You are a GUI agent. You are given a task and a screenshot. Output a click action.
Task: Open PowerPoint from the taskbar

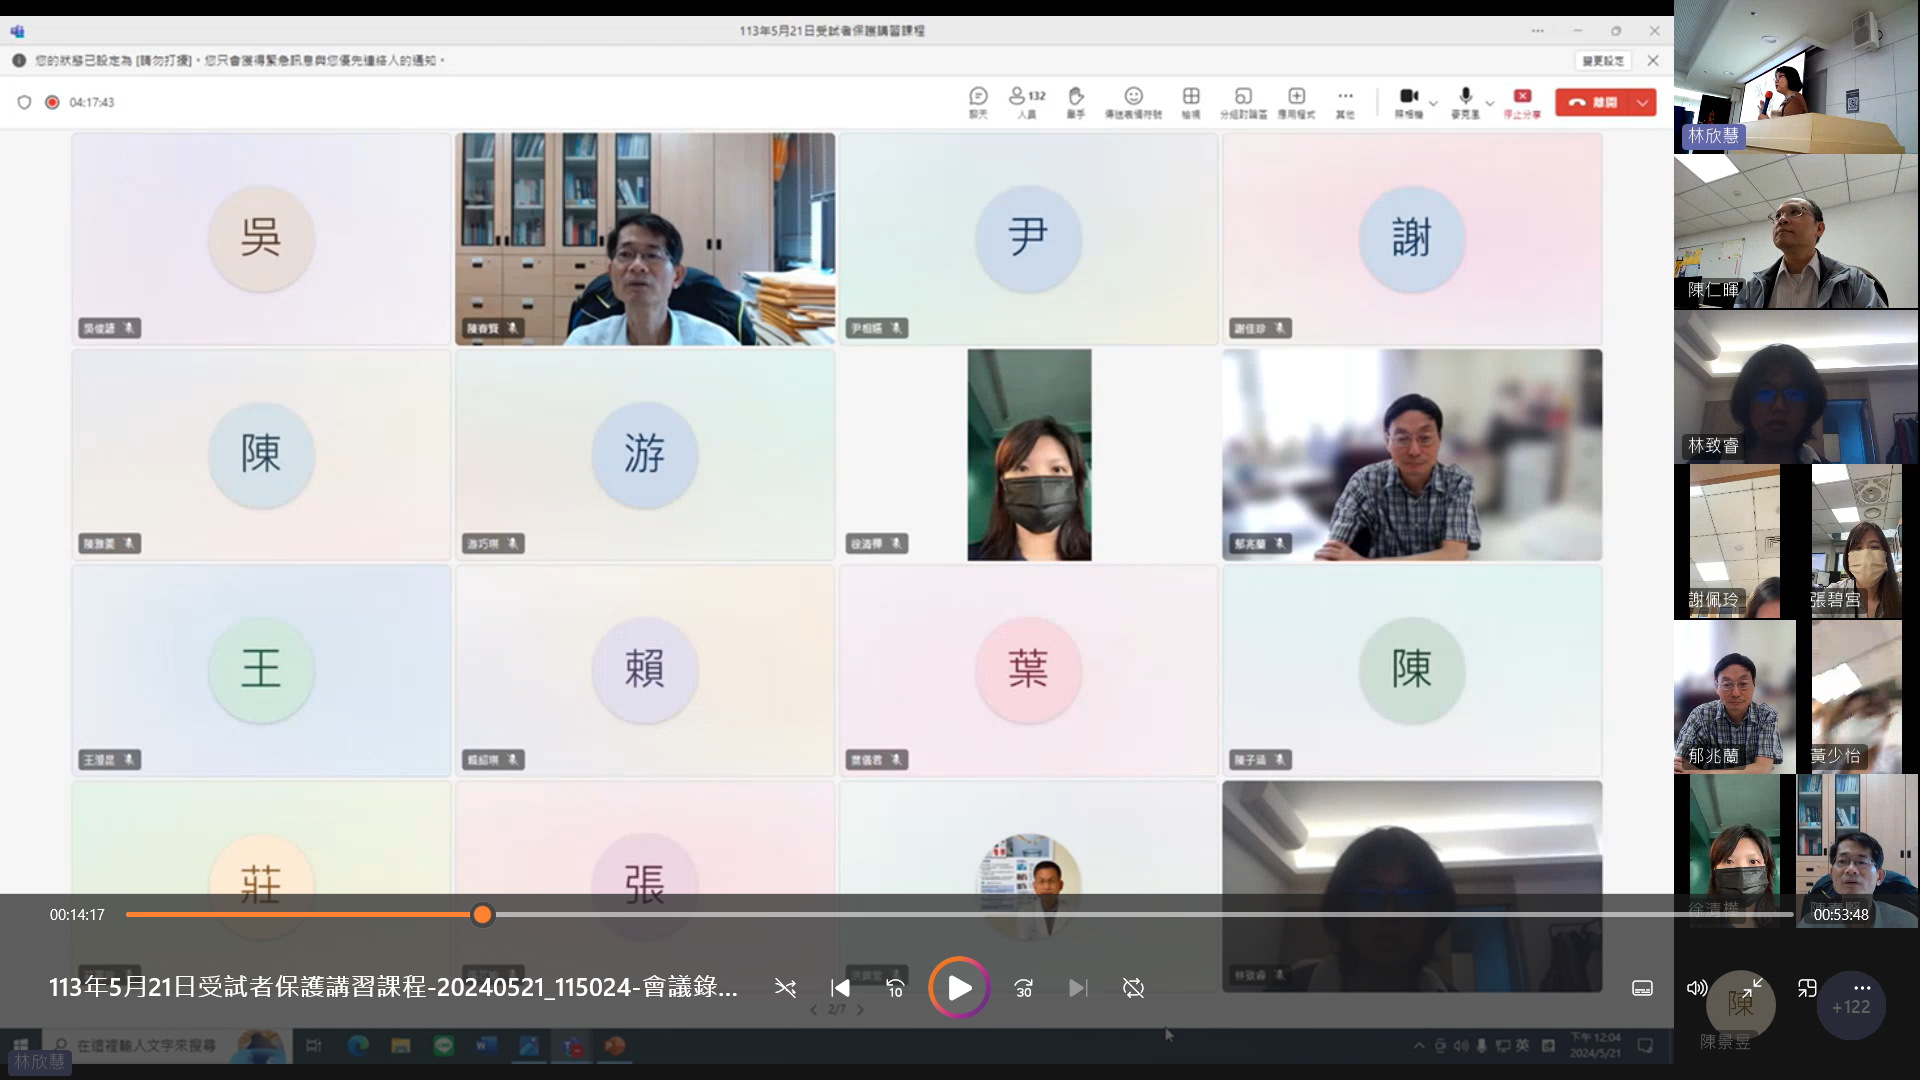click(614, 1045)
